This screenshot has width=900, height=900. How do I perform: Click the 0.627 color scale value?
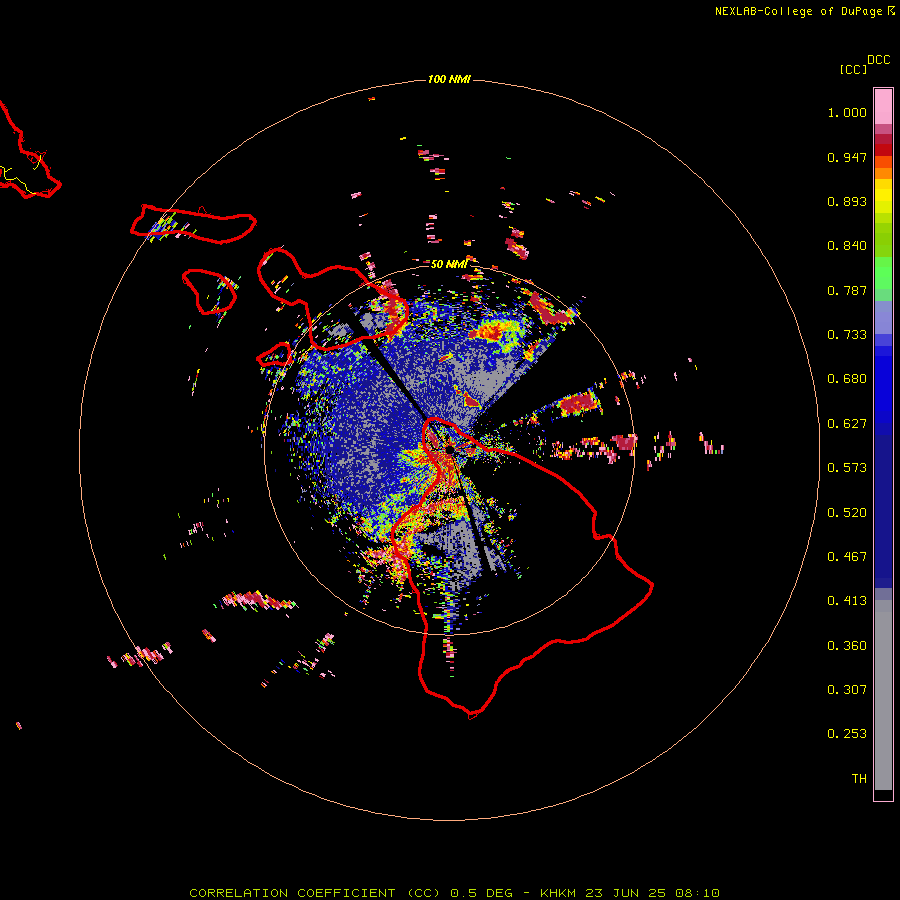coord(847,424)
